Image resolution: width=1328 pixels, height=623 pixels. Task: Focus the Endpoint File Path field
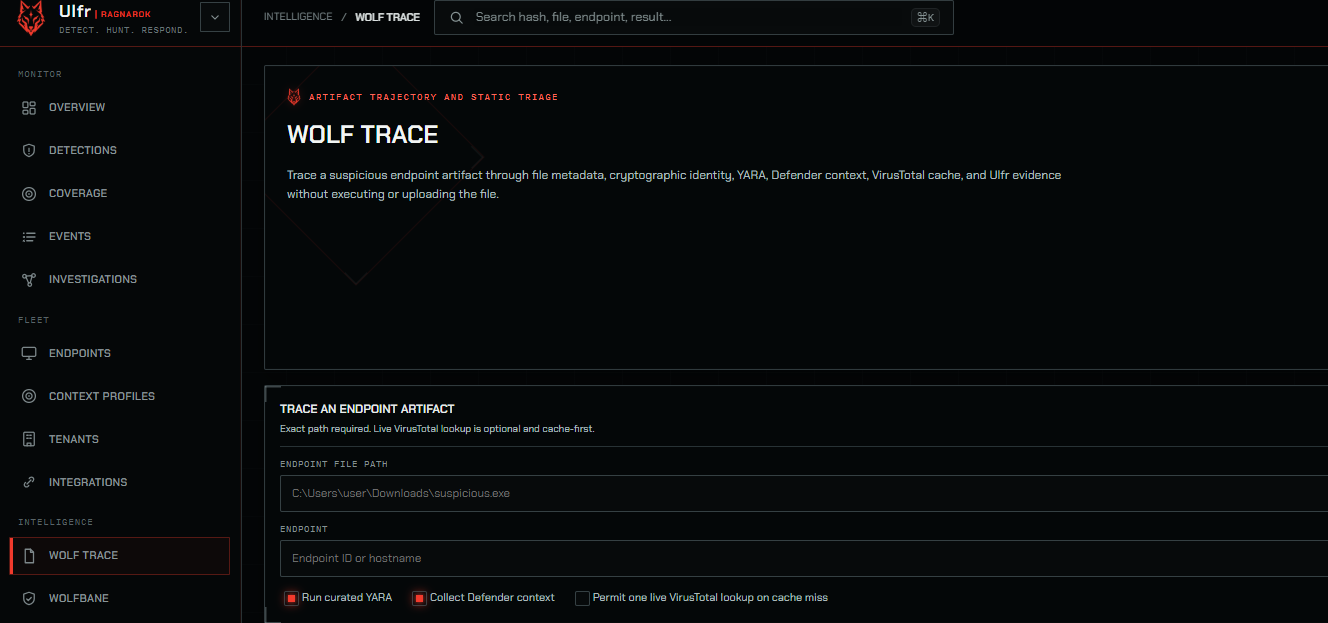point(804,493)
